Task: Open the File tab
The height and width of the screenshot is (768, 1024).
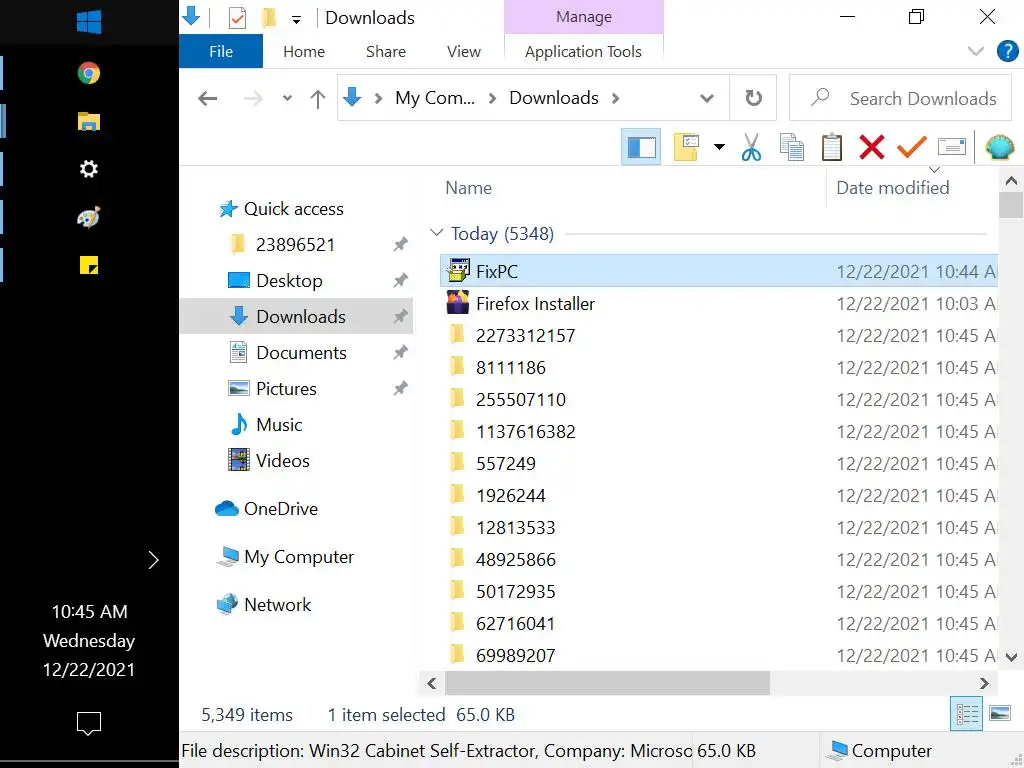Action: coord(221,52)
